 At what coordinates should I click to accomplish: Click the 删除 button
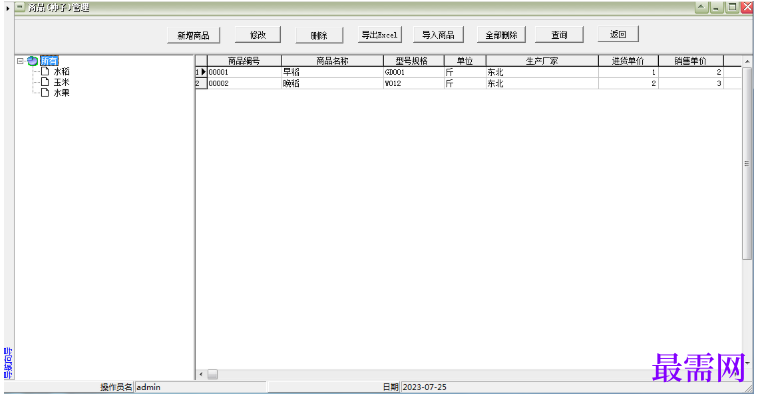point(319,36)
